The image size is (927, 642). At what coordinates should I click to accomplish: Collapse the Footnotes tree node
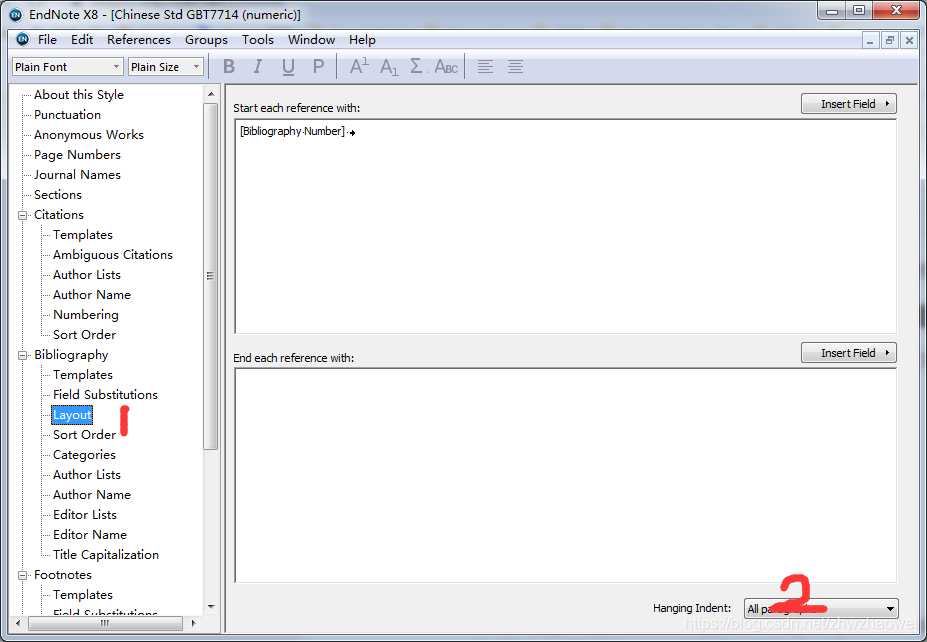pos(22,575)
